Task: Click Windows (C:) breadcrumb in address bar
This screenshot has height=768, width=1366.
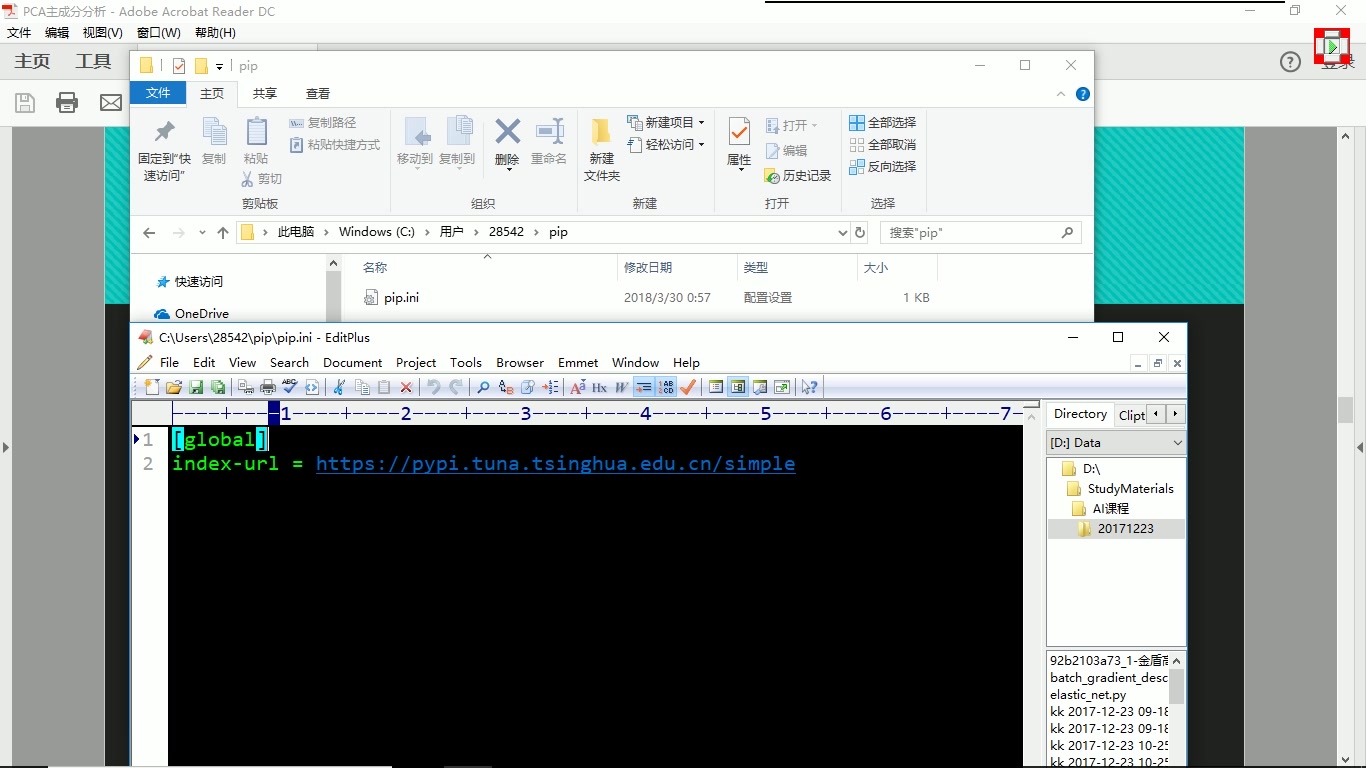Action: click(376, 232)
